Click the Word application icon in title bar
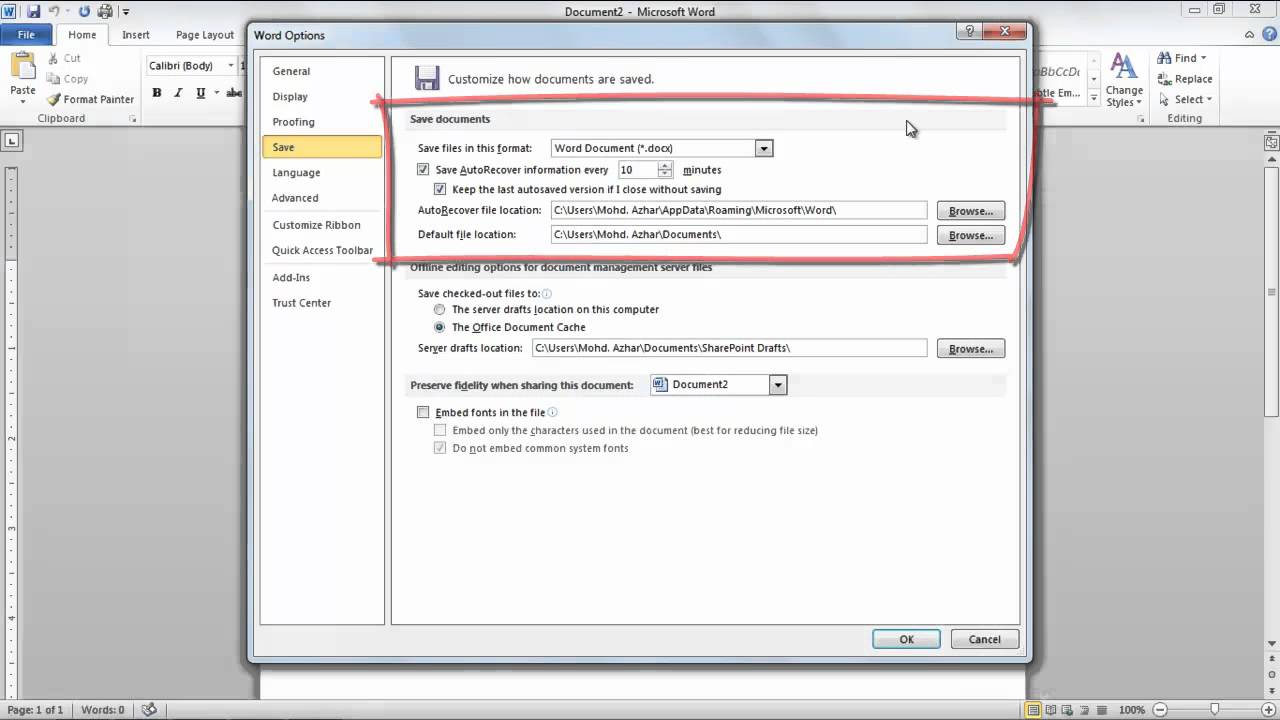The height and width of the screenshot is (720, 1280). point(11,12)
